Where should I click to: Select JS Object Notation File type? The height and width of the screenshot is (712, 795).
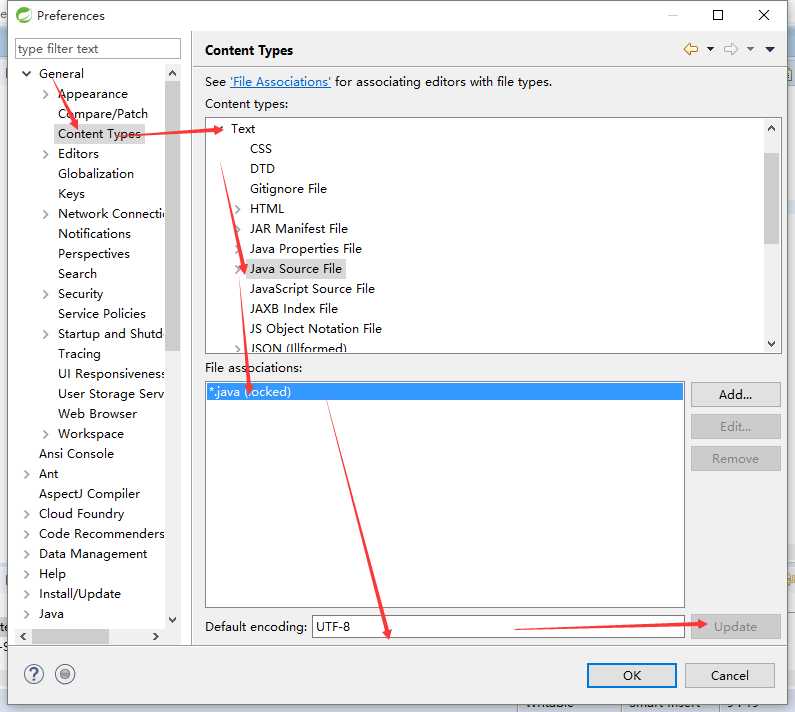[315, 329]
